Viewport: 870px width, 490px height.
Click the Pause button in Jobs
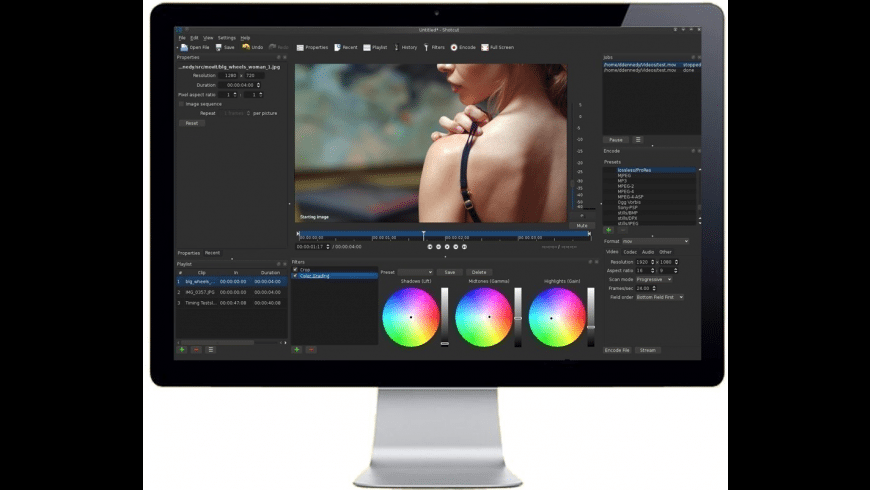pos(616,140)
